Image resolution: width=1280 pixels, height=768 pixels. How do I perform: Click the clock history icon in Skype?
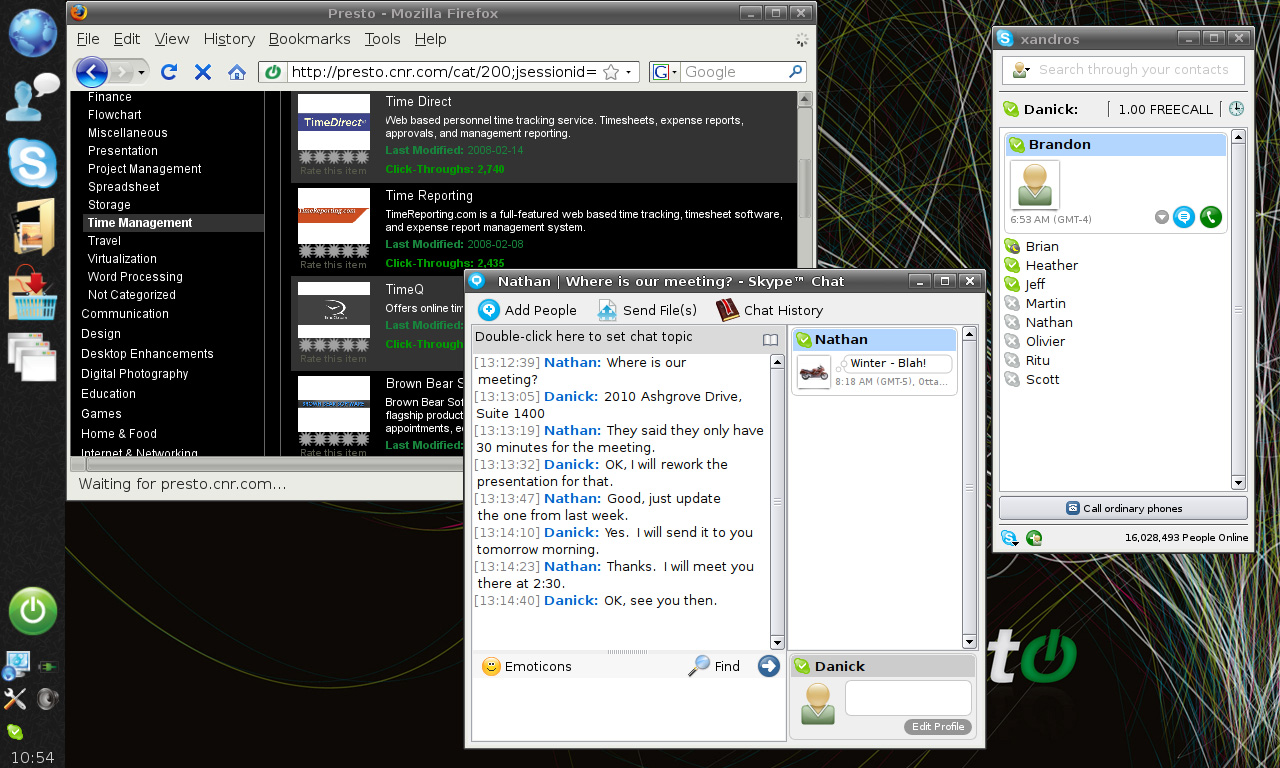pyautogui.click(x=1237, y=109)
